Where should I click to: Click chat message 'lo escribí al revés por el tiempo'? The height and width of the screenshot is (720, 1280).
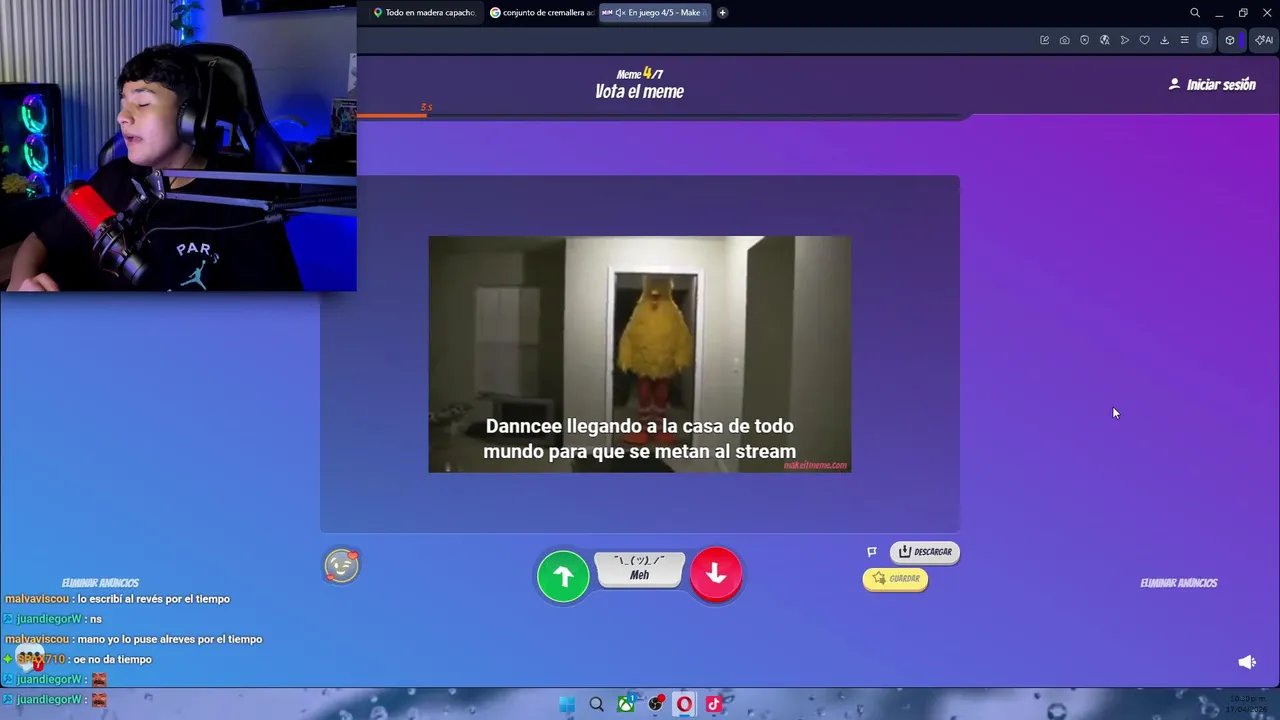click(154, 599)
